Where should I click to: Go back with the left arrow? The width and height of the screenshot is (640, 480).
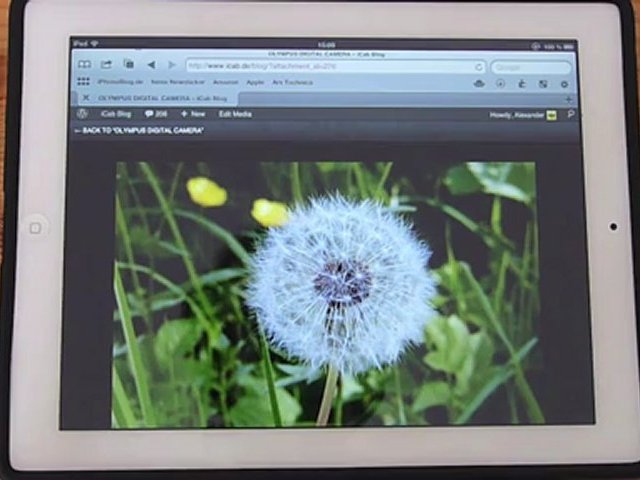pos(150,65)
